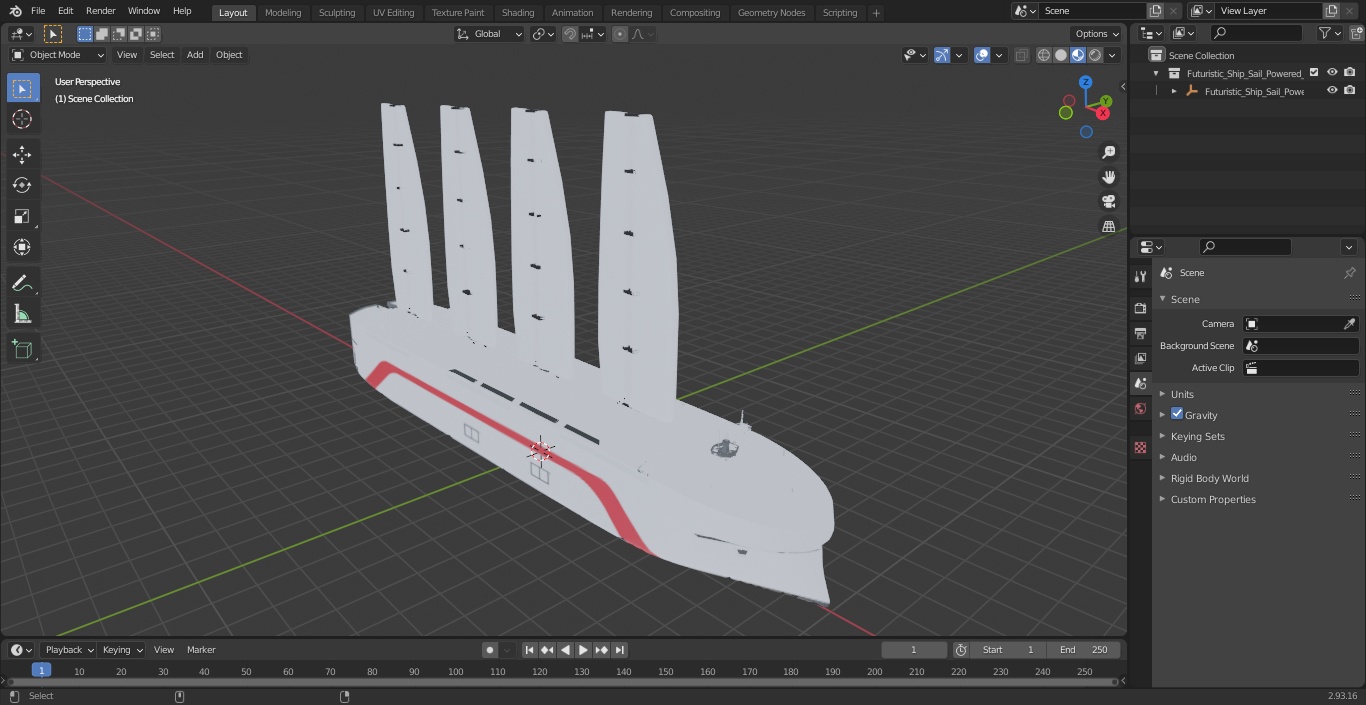Click the Z axis on navigation gizmo
Viewport: 1366px width, 705px height.
tap(1086, 82)
